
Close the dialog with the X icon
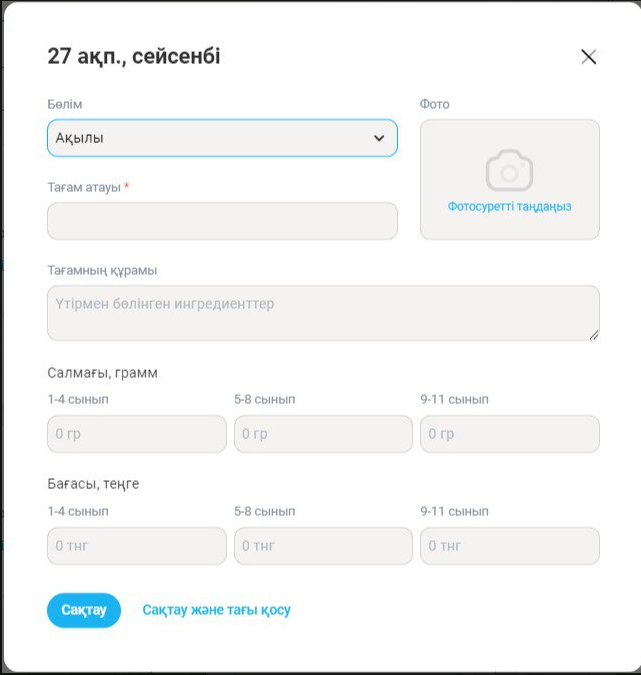[x=588, y=57]
